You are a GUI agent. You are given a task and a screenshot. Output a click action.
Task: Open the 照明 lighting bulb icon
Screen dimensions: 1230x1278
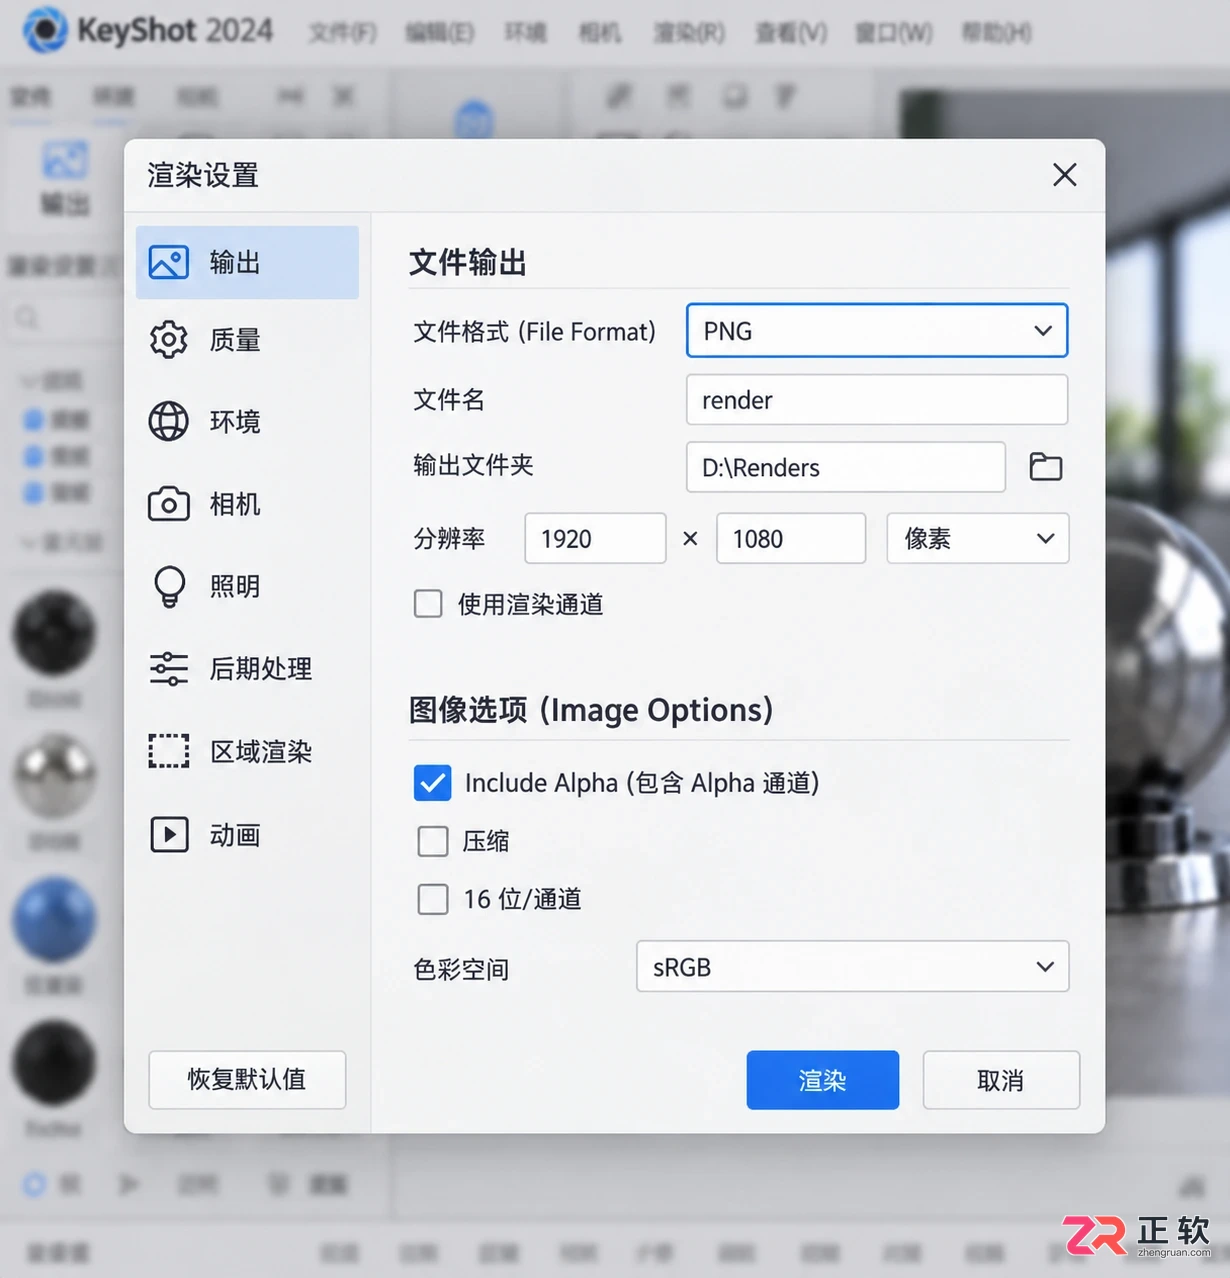(169, 587)
